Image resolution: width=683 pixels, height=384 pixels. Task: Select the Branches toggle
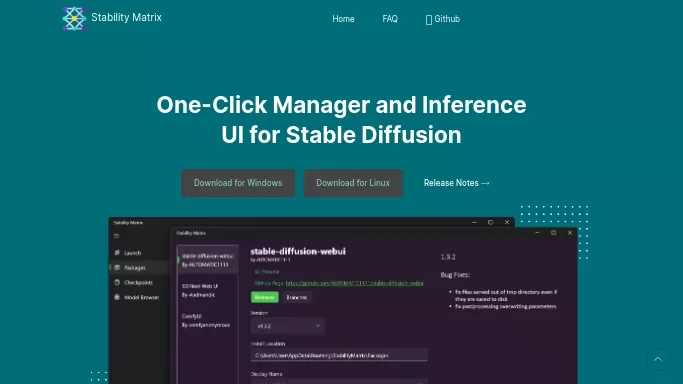pos(297,297)
